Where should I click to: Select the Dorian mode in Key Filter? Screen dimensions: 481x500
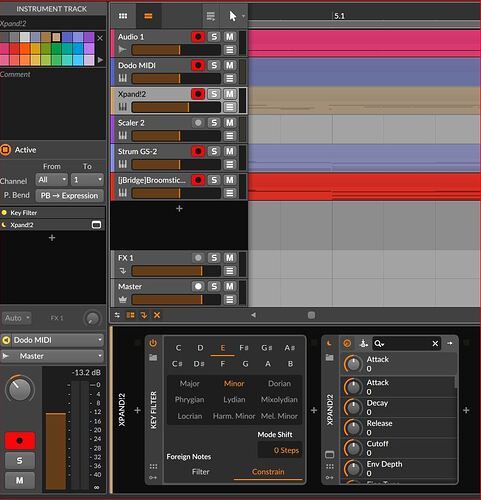279,384
